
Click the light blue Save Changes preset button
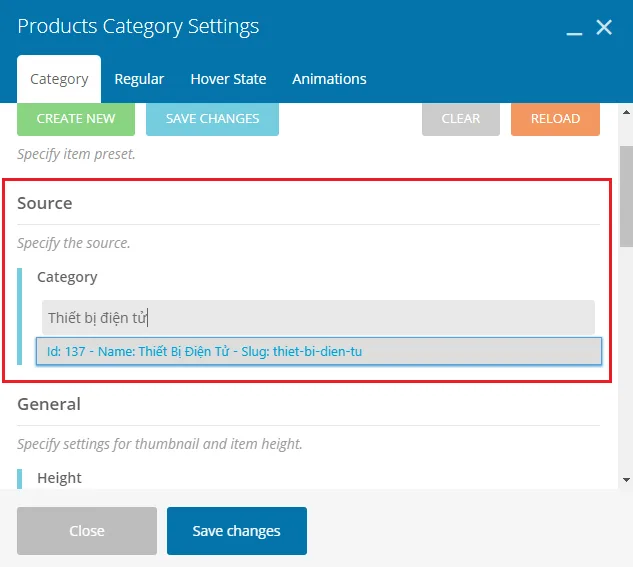(x=212, y=118)
